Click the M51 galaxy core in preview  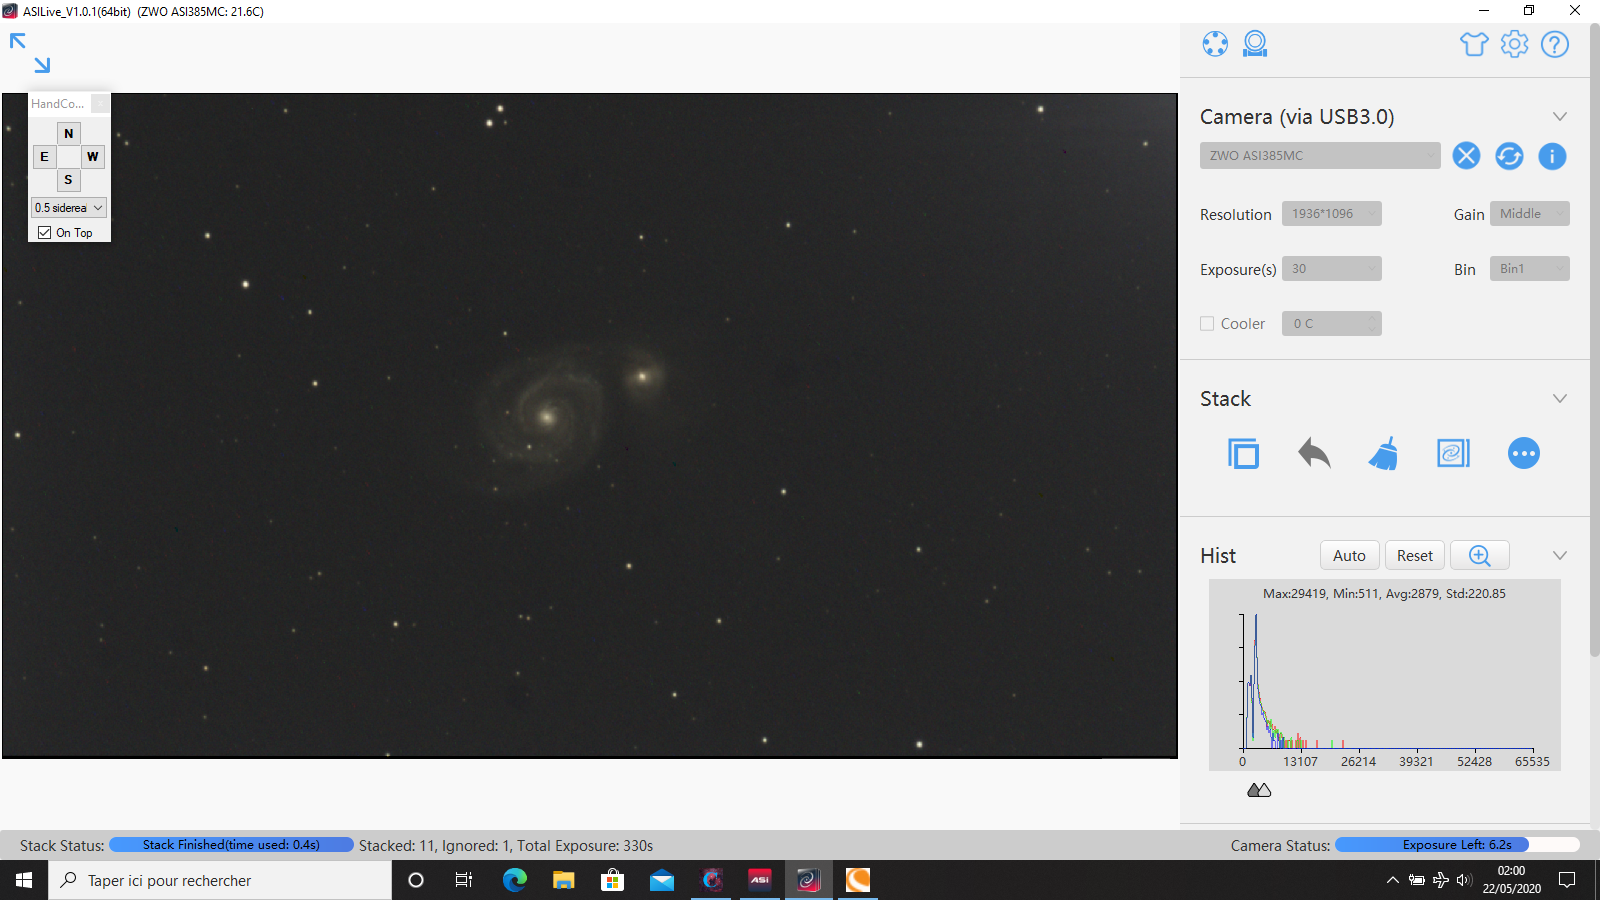pyautogui.click(x=546, y=416)
